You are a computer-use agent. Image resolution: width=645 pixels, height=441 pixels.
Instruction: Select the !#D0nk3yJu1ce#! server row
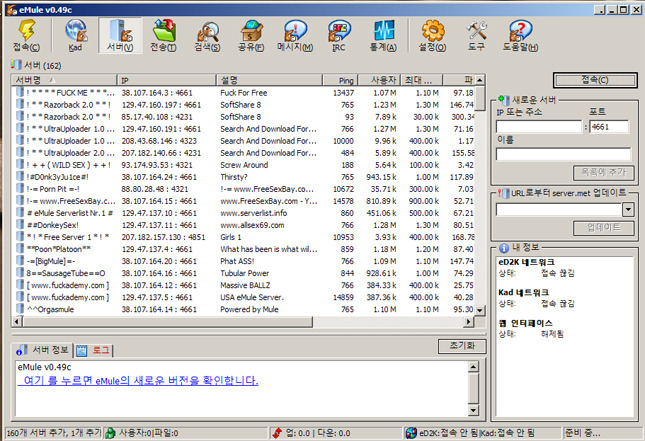[x=245, y=177]
